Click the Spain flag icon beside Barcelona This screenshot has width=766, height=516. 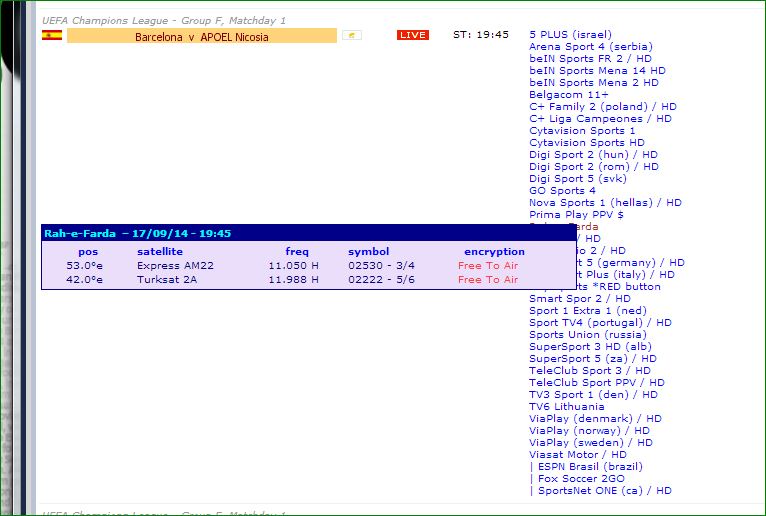[52, 35]
